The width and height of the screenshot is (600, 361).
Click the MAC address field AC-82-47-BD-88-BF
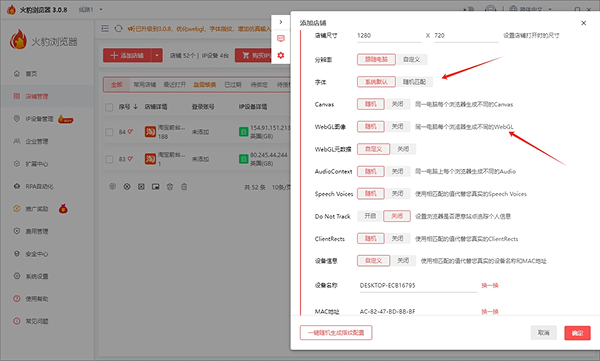tap(418, 311)
